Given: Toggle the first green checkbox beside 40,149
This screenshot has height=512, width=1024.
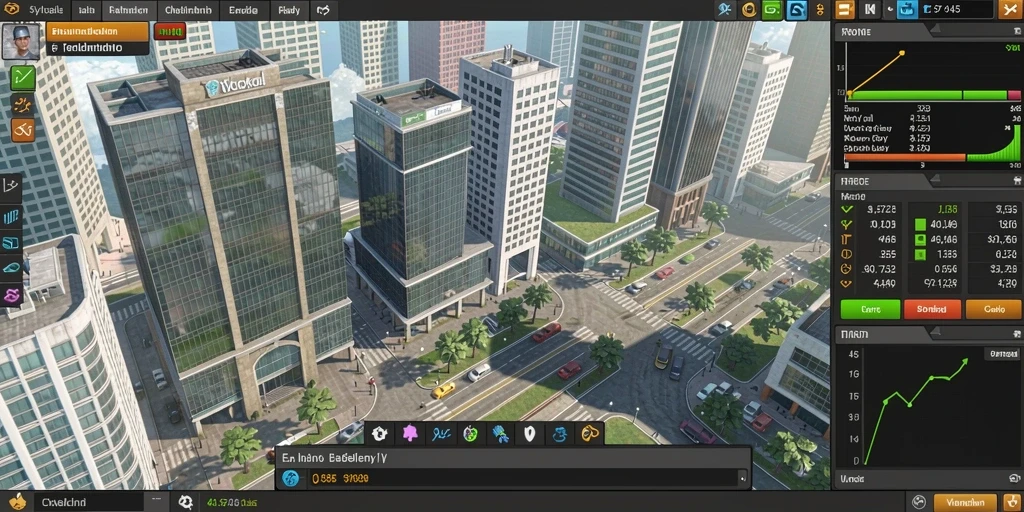Looking at the screenshot, I should tap(920, 225).
